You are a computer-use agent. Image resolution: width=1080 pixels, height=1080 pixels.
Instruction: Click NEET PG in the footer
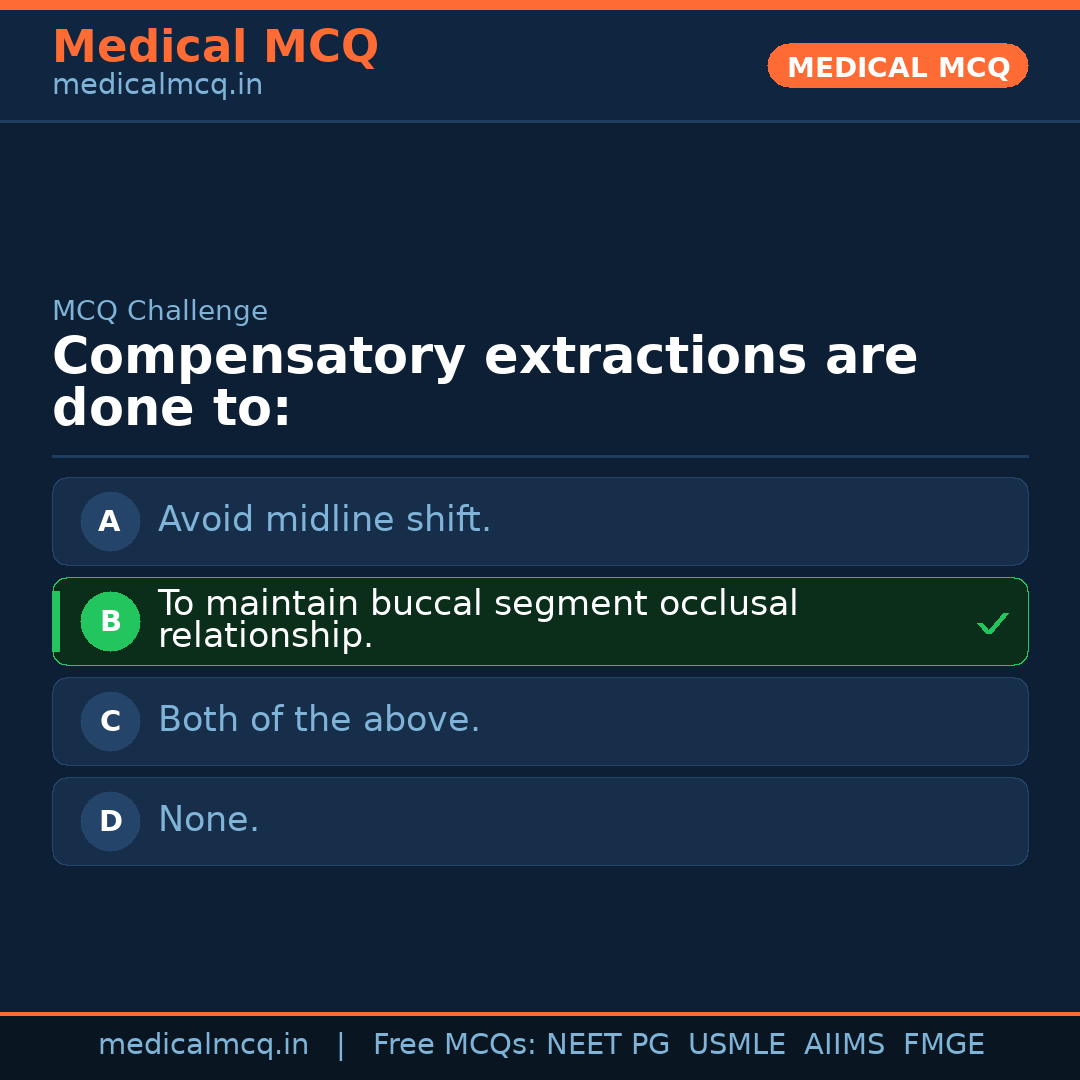tap(608, 1045)
